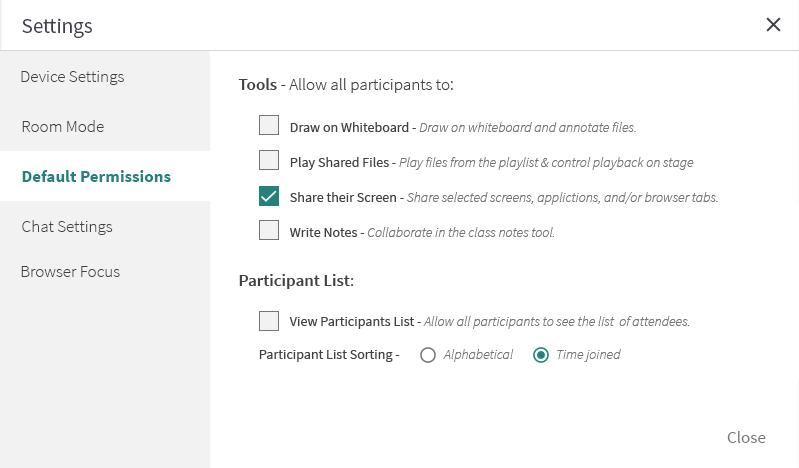Image resolution: width=799 pixels, height=468 pixels.
Task: Click the 'Participant List Sorting' label
Action: click(x=329, y=355)
